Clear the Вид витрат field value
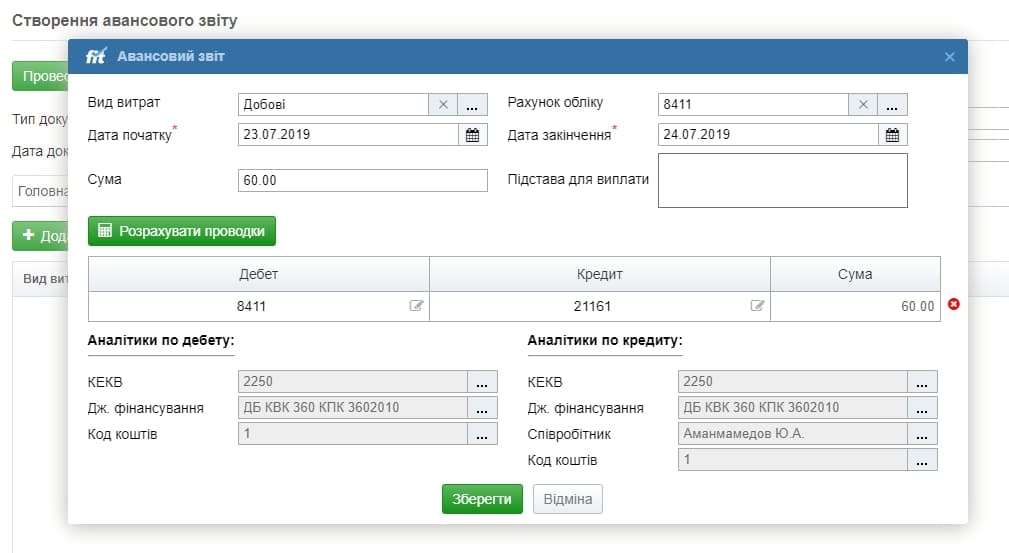The height and width of the screenshot is (553, 1009). click(x=443, y=104)
